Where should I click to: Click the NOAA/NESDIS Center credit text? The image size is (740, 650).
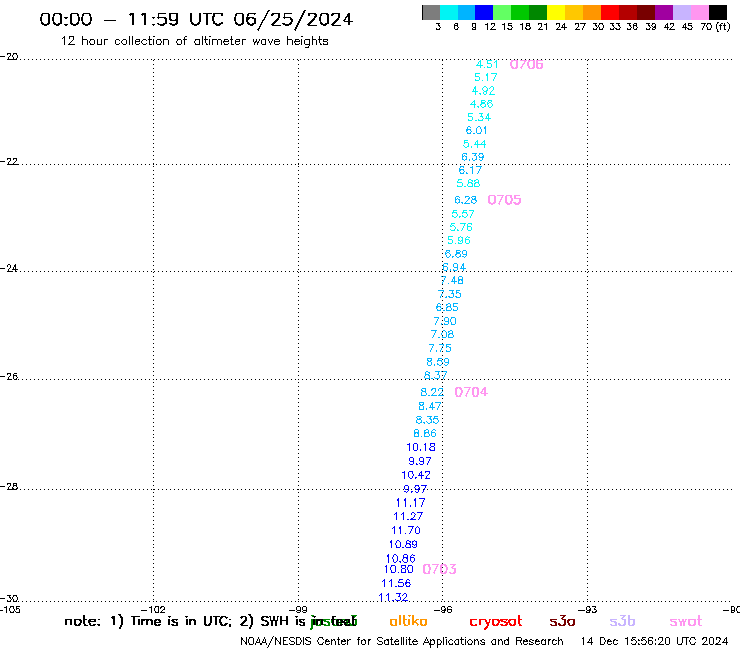[402, 641]
